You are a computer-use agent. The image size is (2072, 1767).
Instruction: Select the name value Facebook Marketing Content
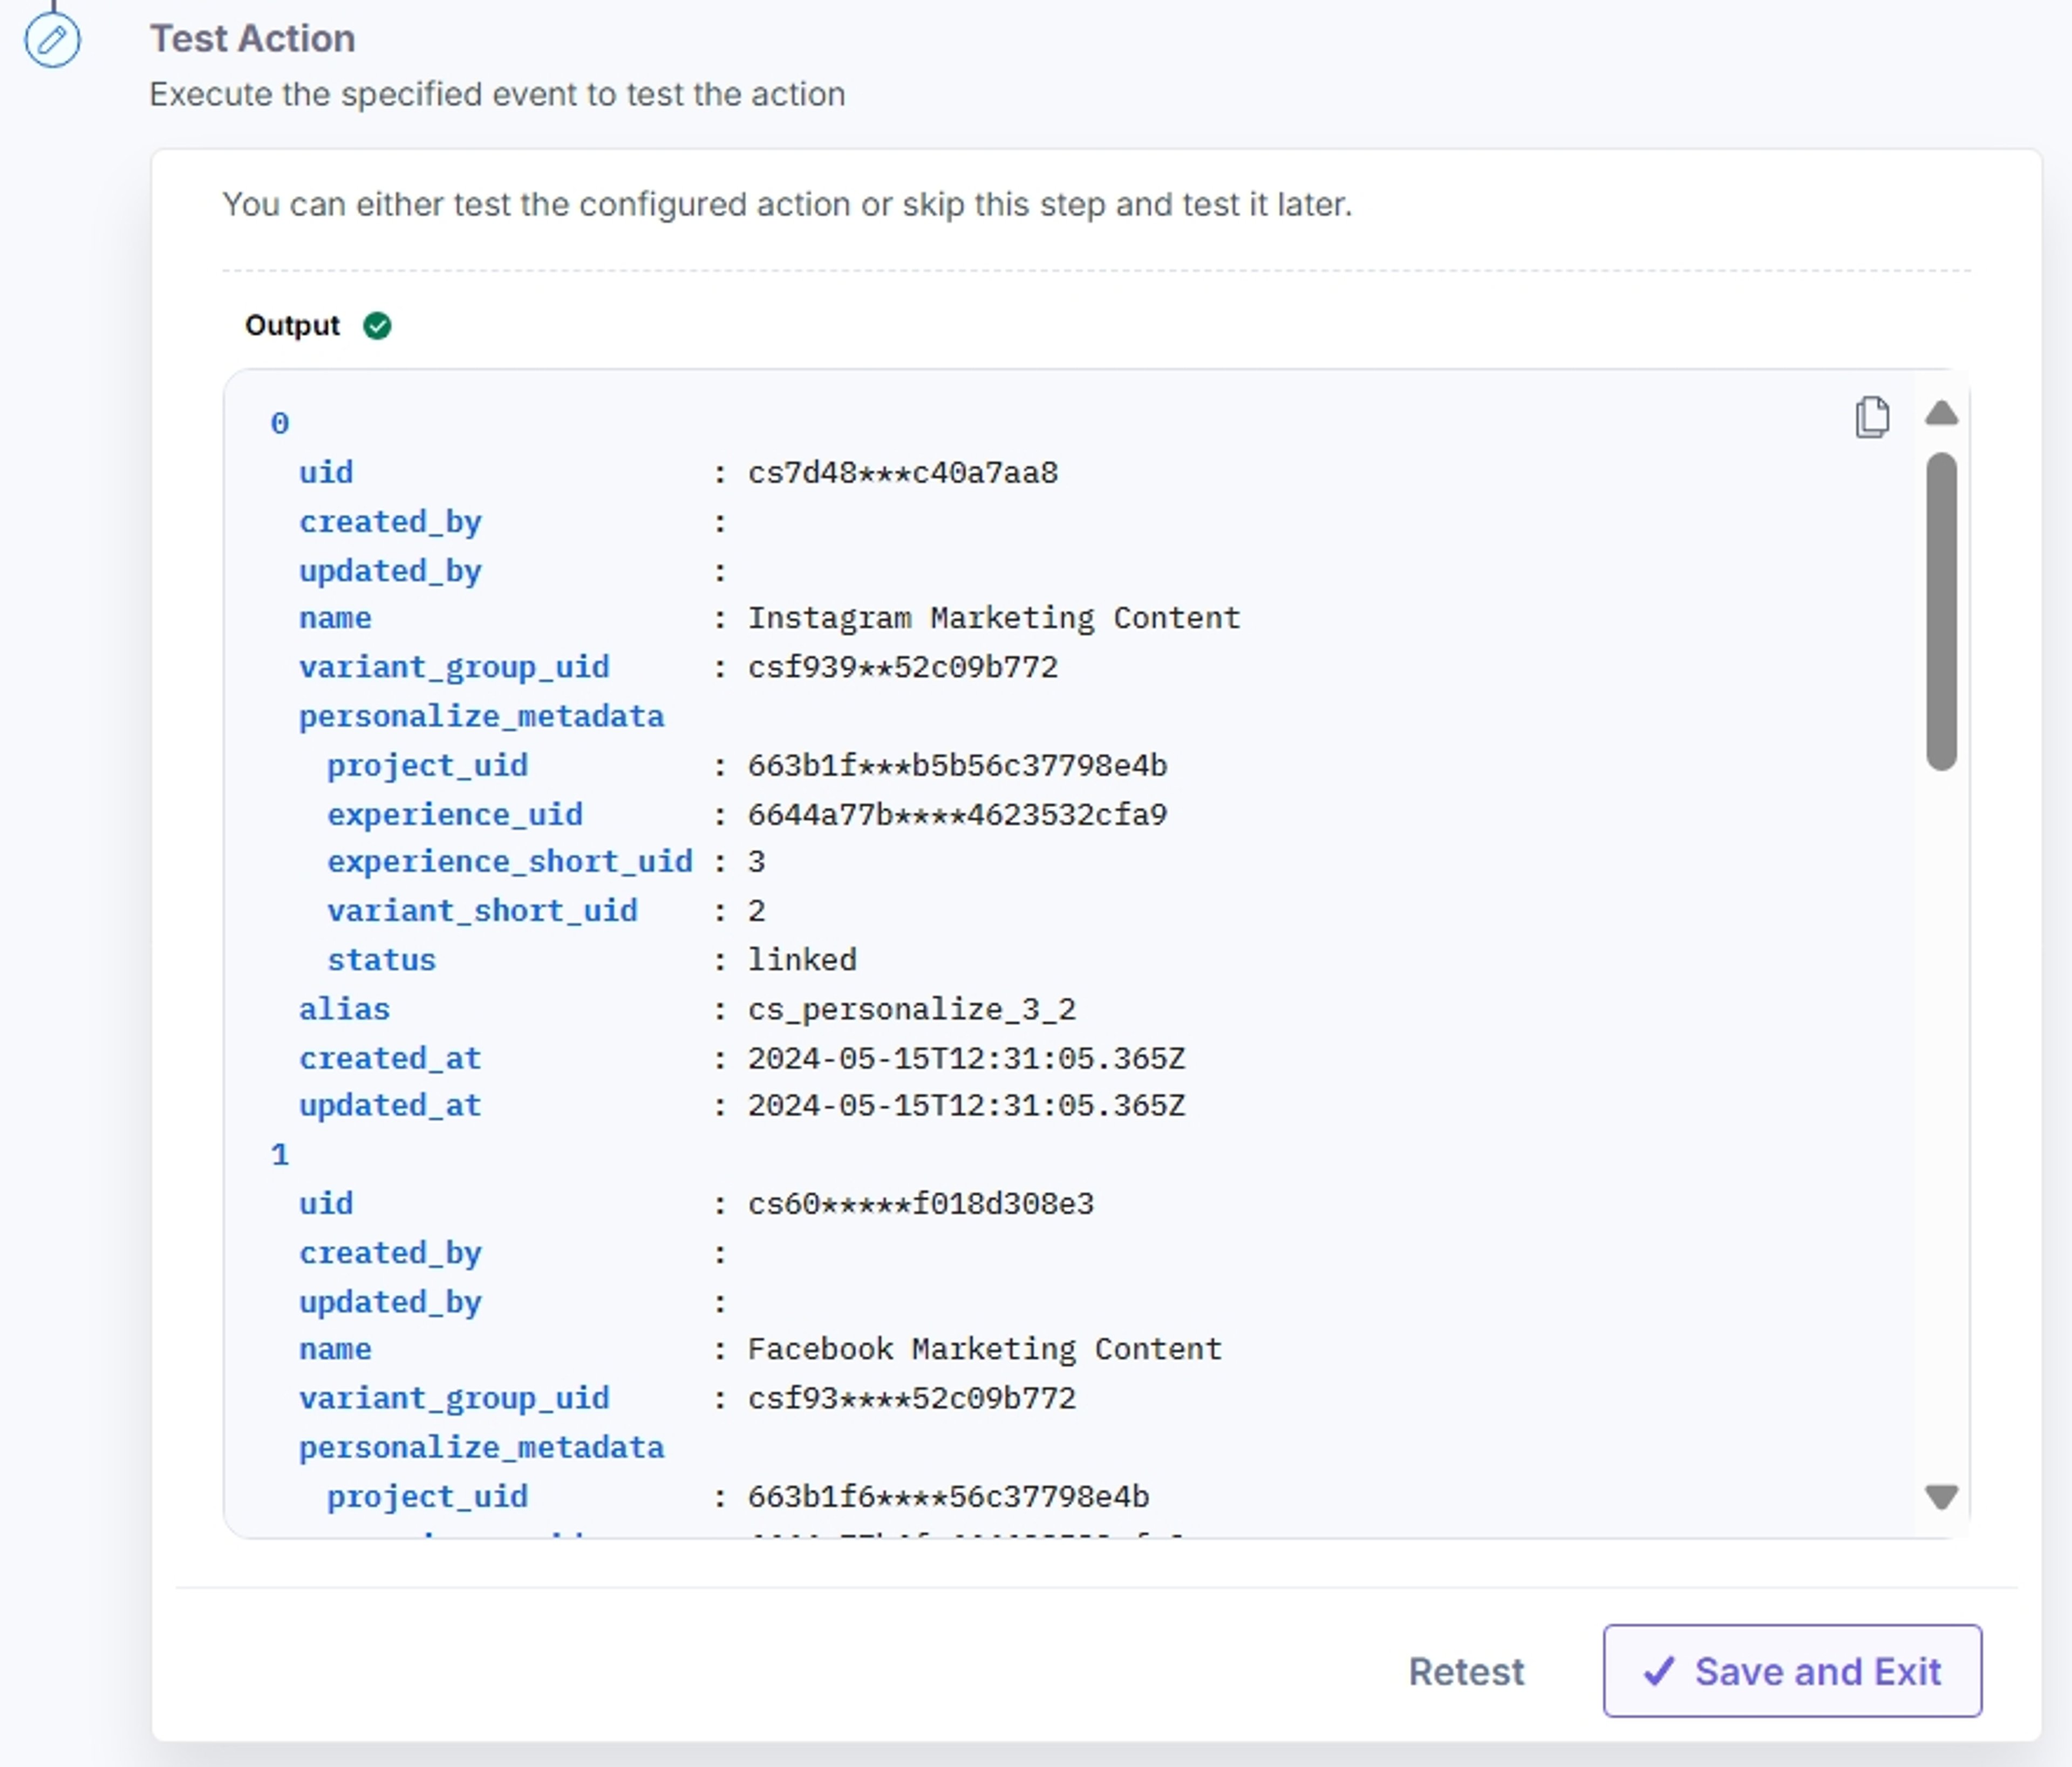(985, 1349)
